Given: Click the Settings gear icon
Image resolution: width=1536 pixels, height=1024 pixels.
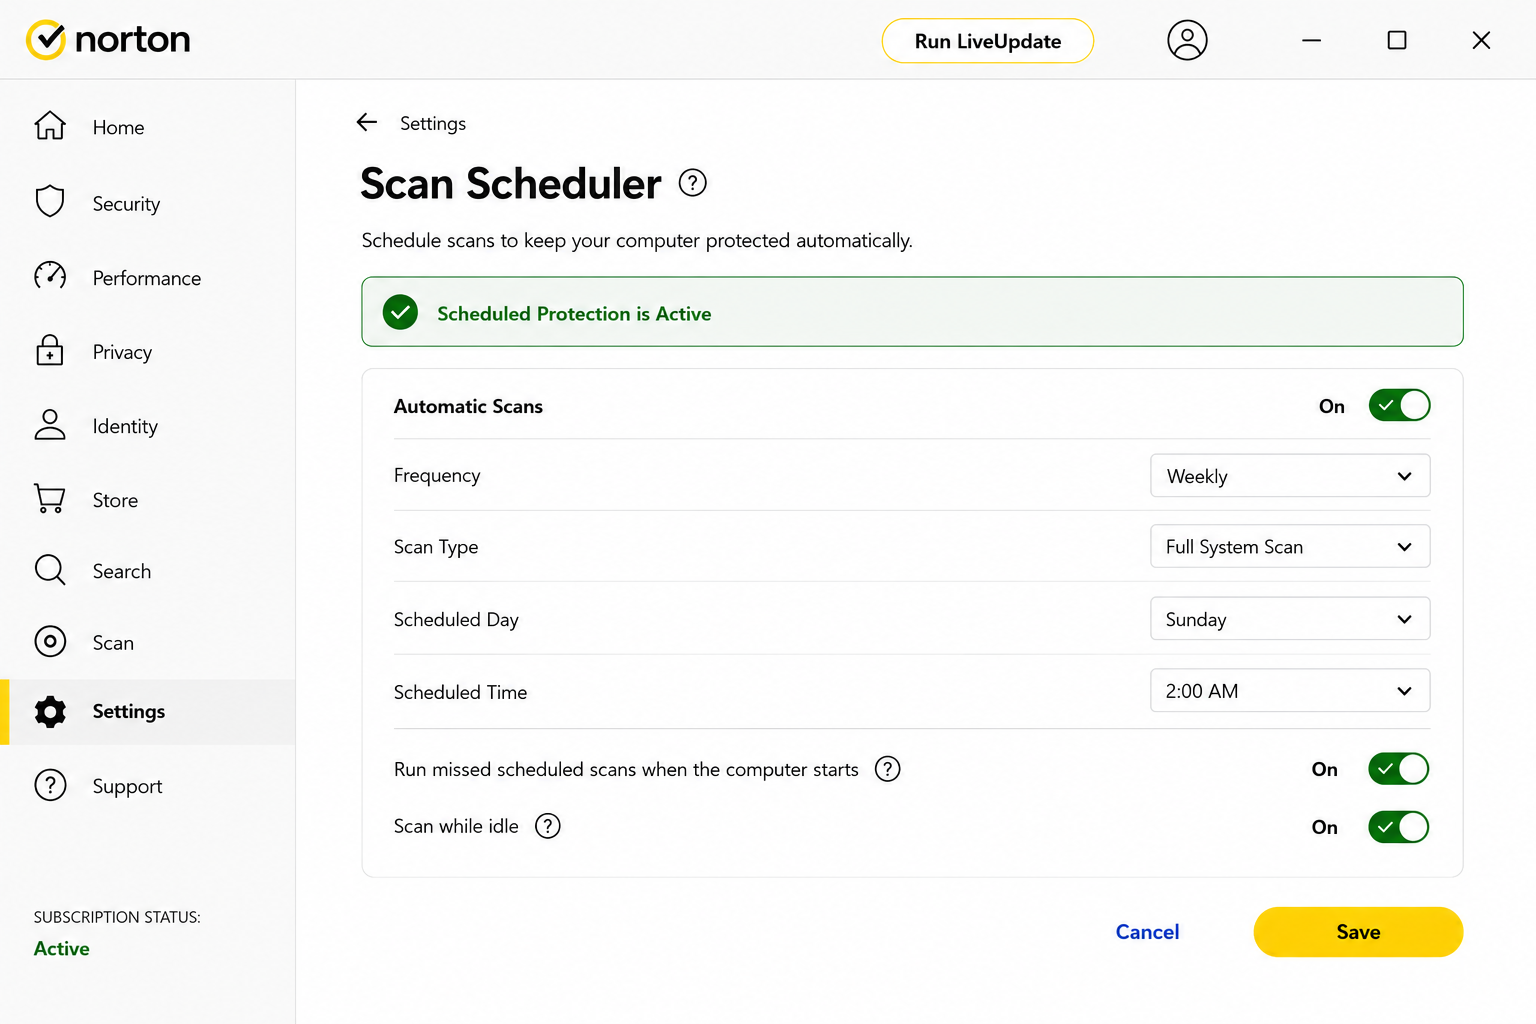Looking at the screenshot, I should pos(50,711).
